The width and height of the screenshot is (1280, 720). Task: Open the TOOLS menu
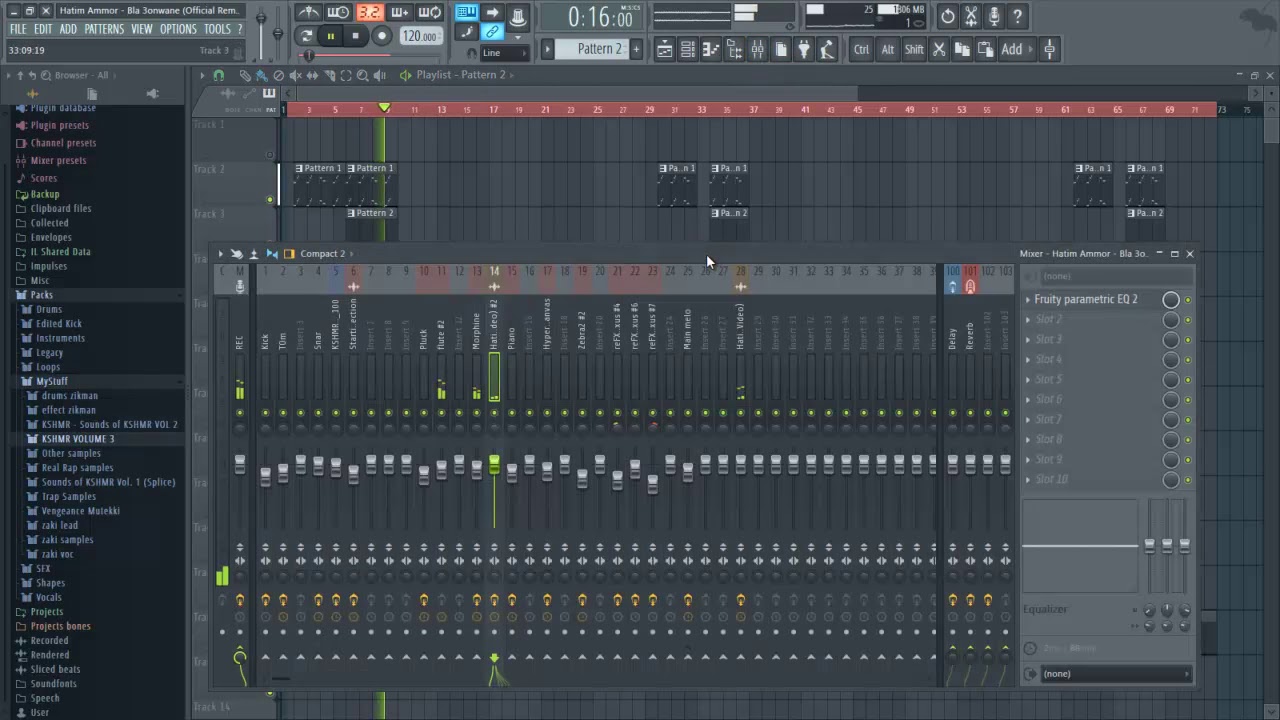[217, 29]
